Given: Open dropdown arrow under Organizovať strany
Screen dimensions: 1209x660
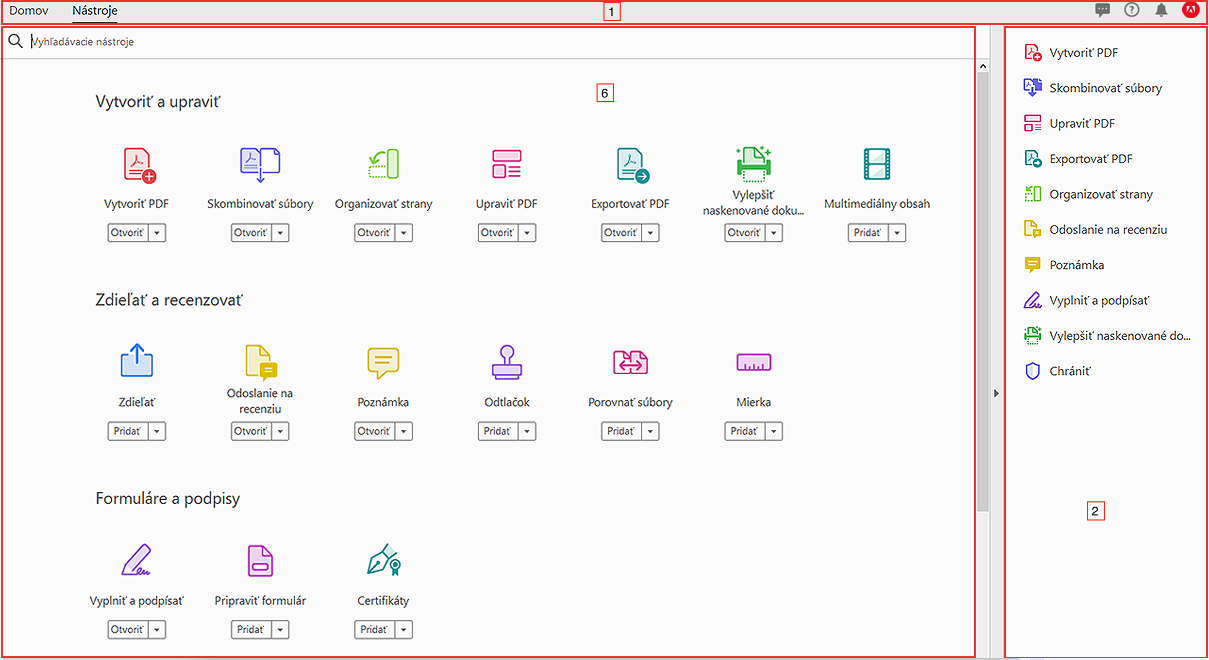Looking at the screenshot, I should click(403, 233).
